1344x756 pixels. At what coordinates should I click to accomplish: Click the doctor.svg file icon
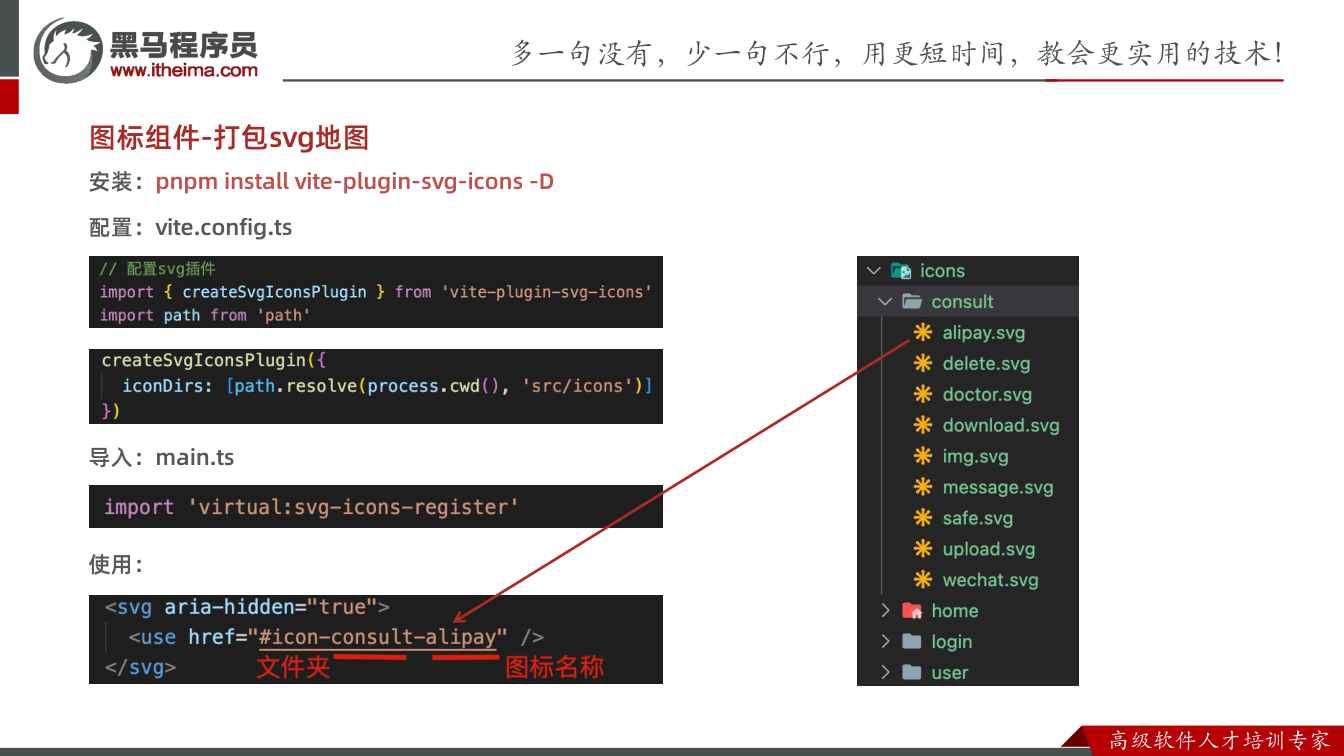point(923,395)
